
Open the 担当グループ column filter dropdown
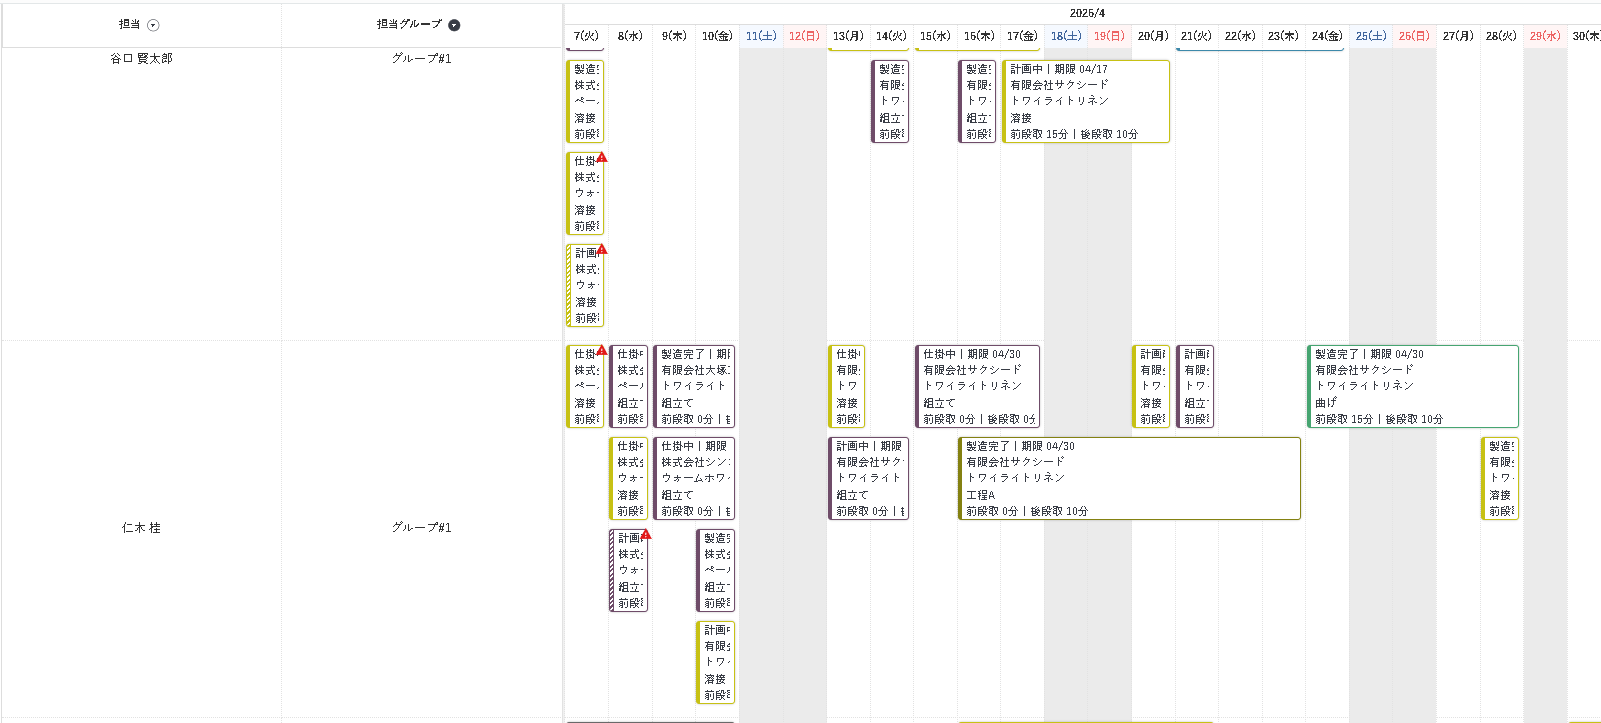454,25
